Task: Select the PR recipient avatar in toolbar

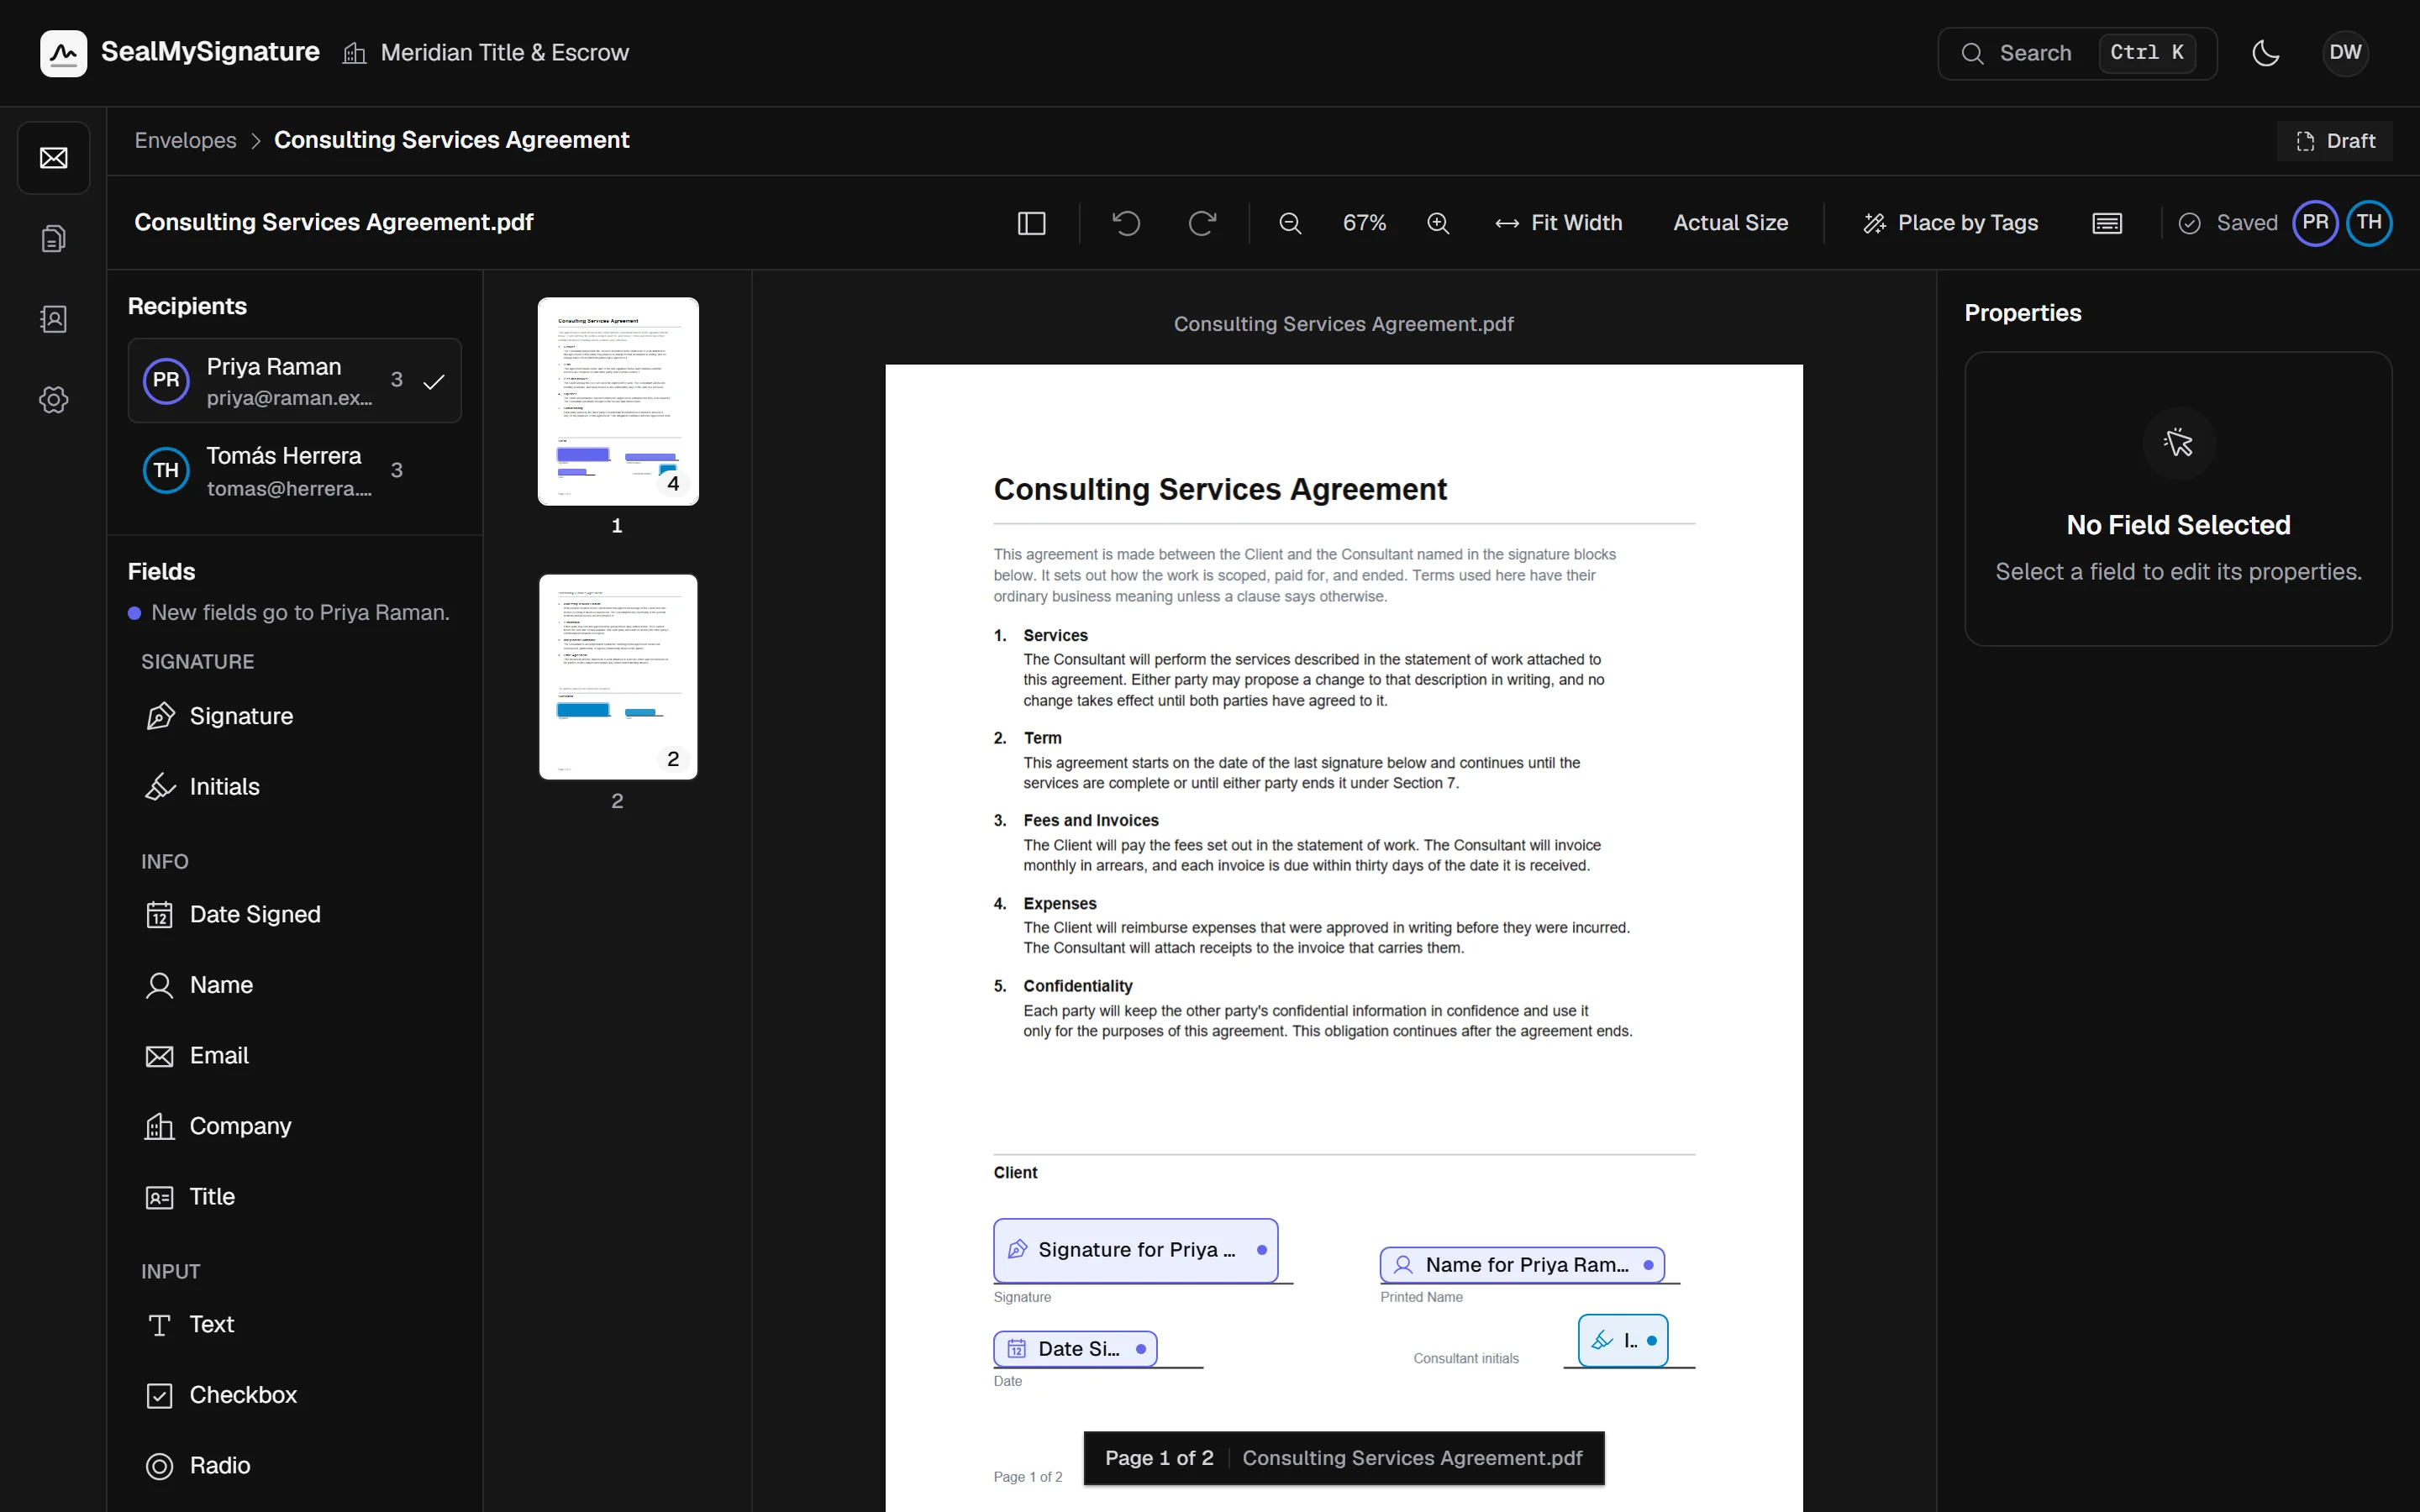Action: [2315, 223]
